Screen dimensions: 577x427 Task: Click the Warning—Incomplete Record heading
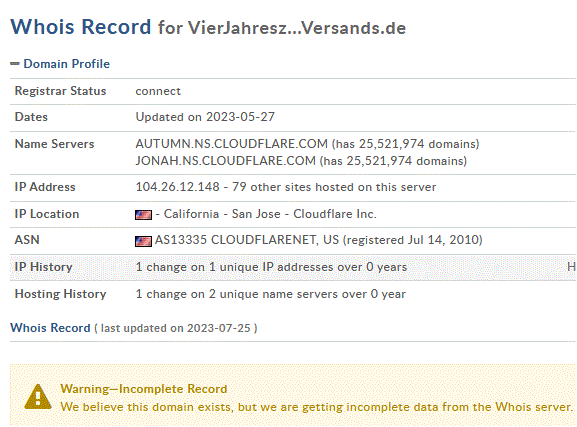144,389
